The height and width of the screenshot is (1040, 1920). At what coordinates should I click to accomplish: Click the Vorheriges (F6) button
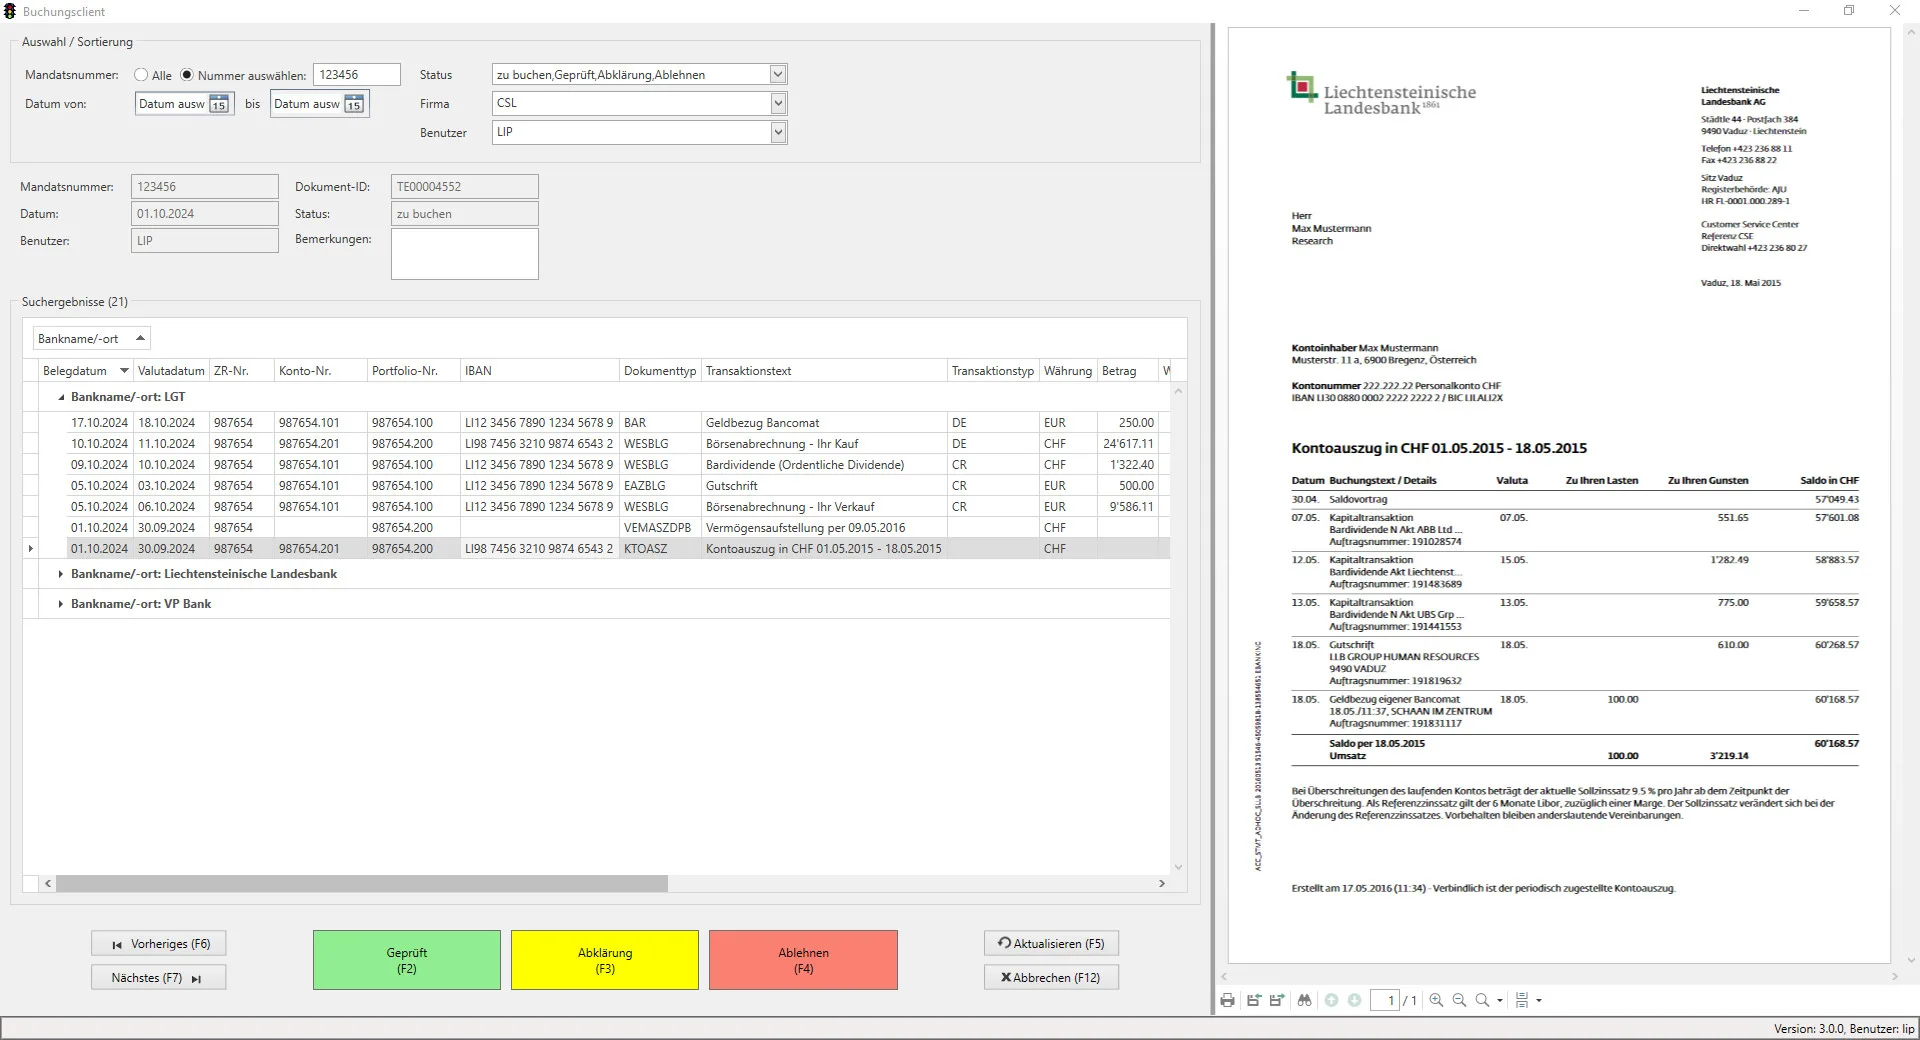[159, 944]
